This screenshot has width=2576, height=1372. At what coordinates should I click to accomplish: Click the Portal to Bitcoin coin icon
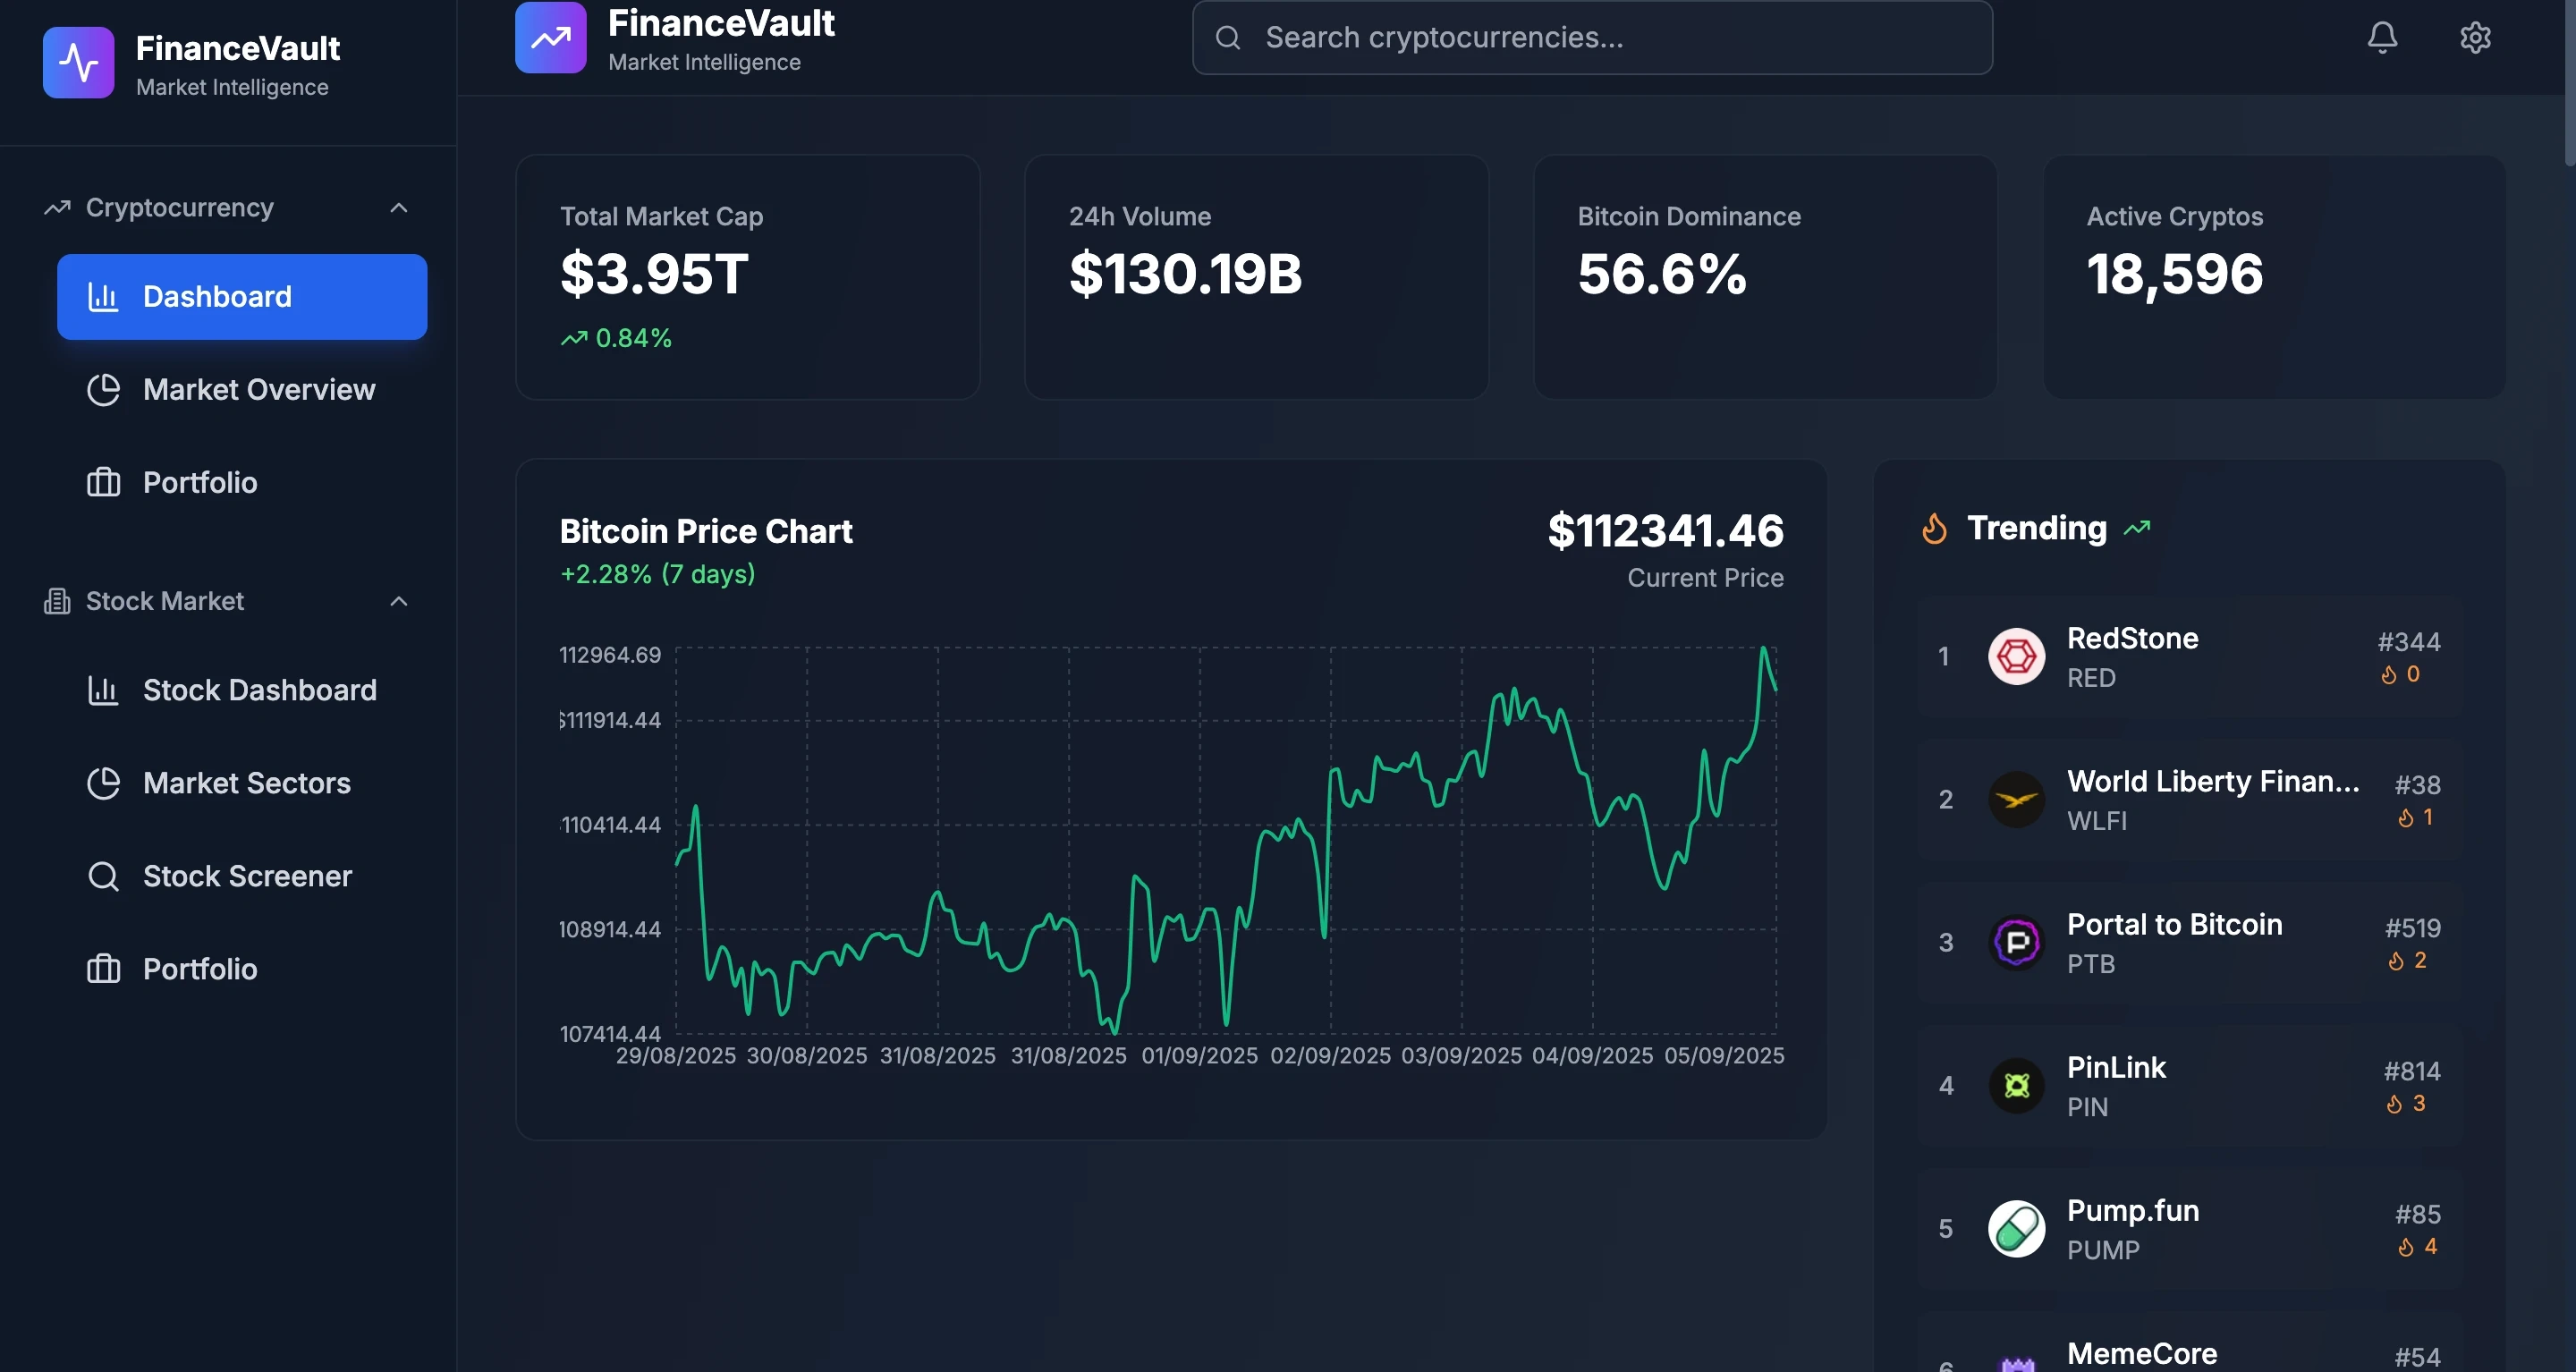point(2016,942)
